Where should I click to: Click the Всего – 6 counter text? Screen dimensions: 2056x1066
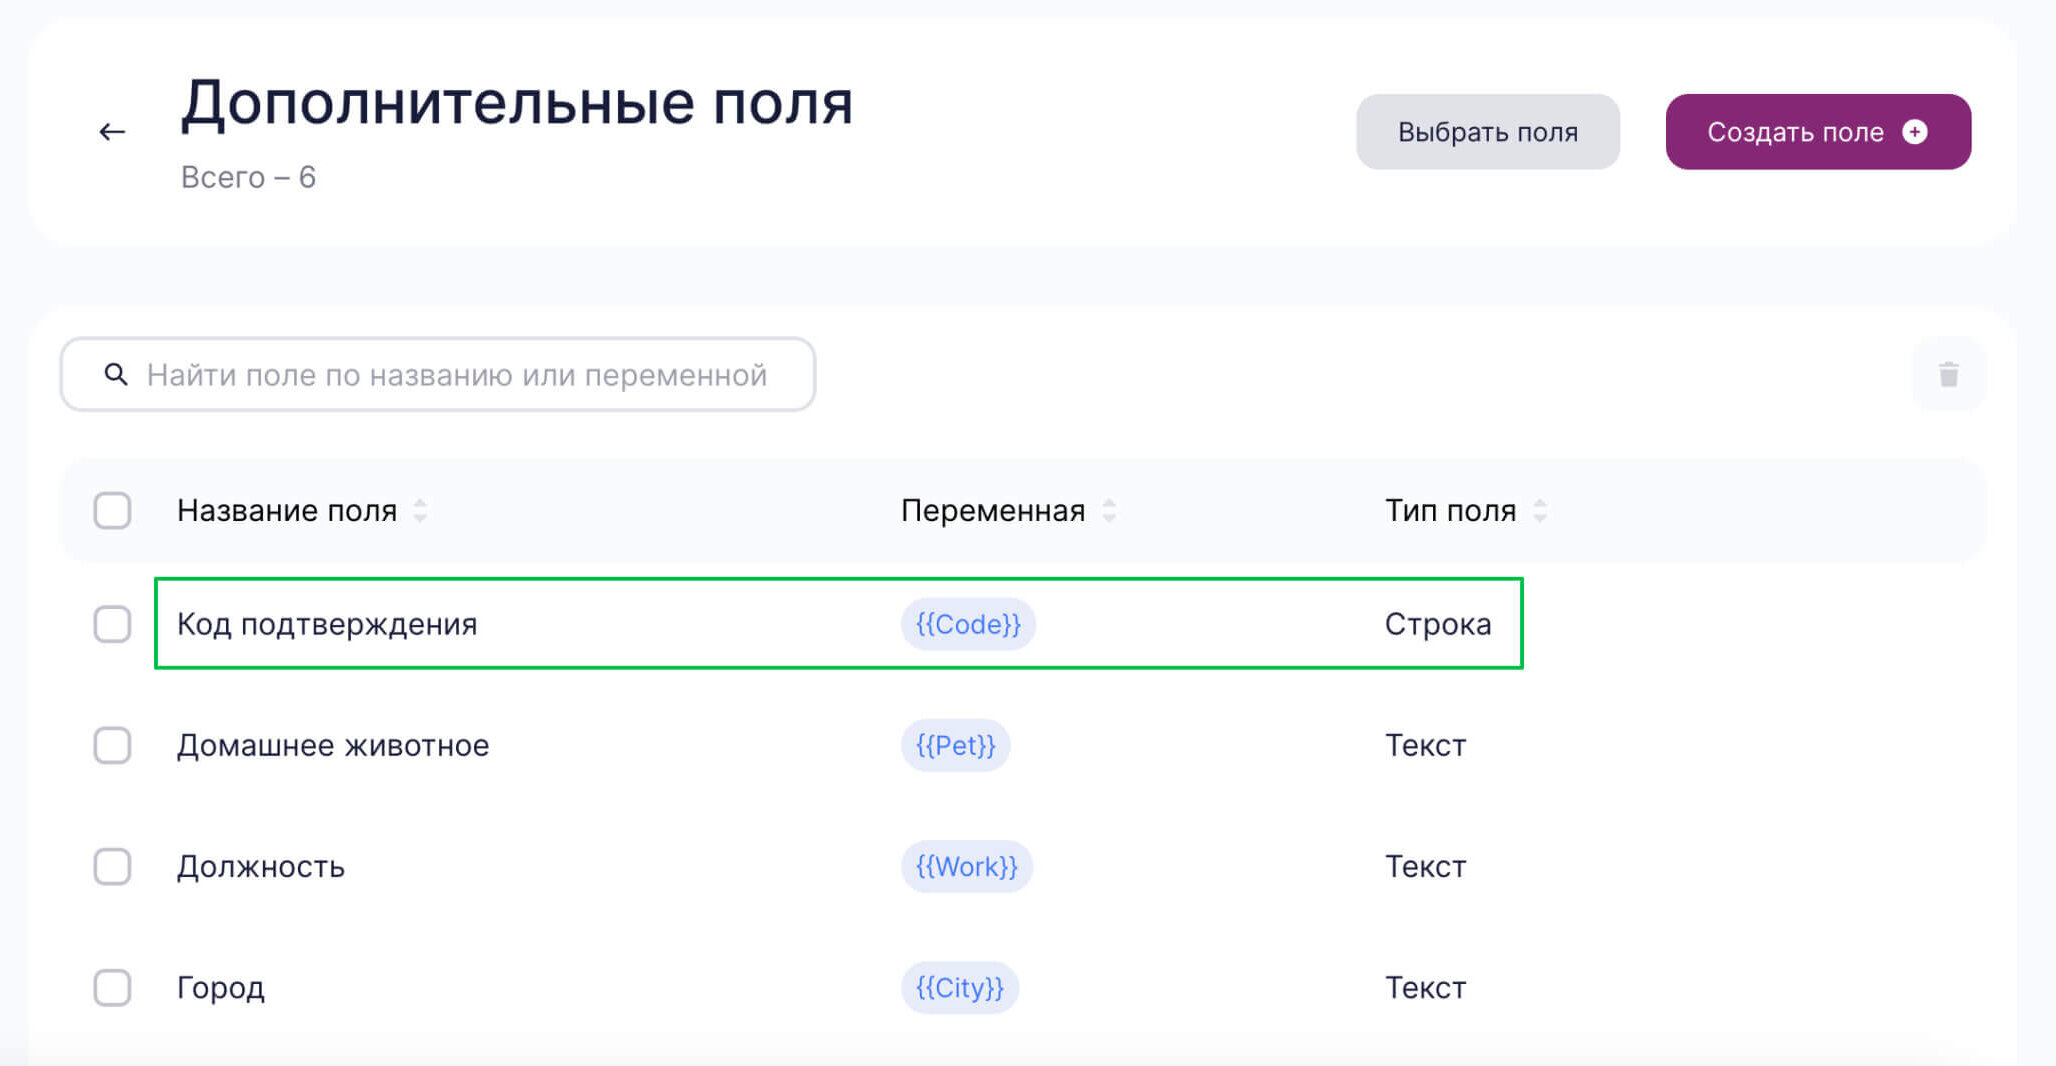(248, 177)
